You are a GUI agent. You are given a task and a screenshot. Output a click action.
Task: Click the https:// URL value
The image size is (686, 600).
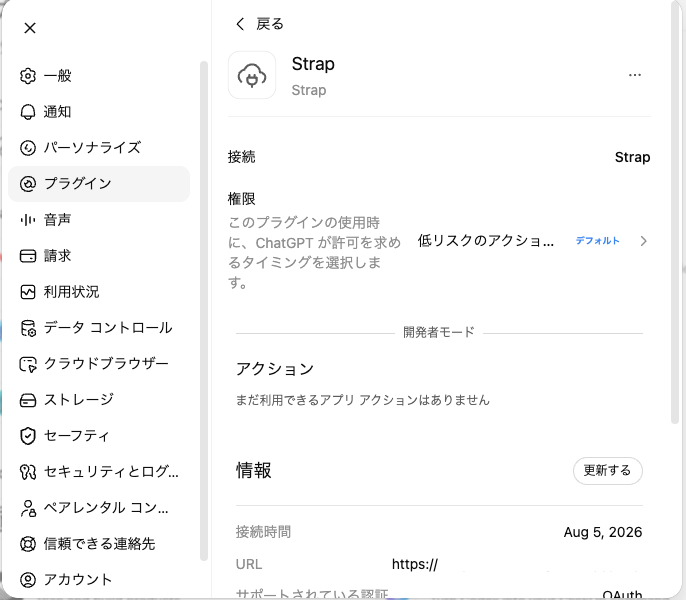(414, 564)
